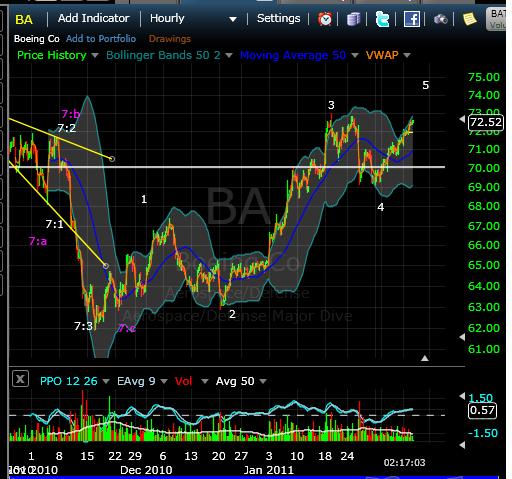Share chart via Twitter bird icon

click(382, 19)
